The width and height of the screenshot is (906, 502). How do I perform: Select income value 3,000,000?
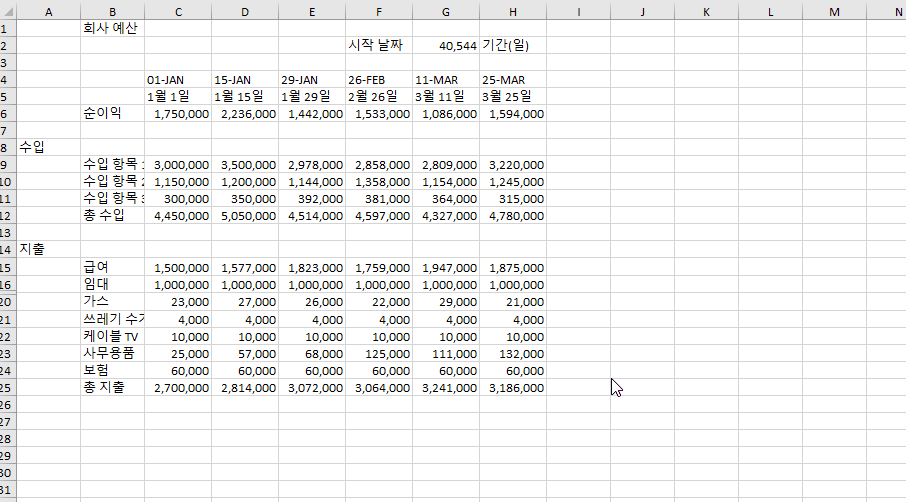[x=178, y=165]
